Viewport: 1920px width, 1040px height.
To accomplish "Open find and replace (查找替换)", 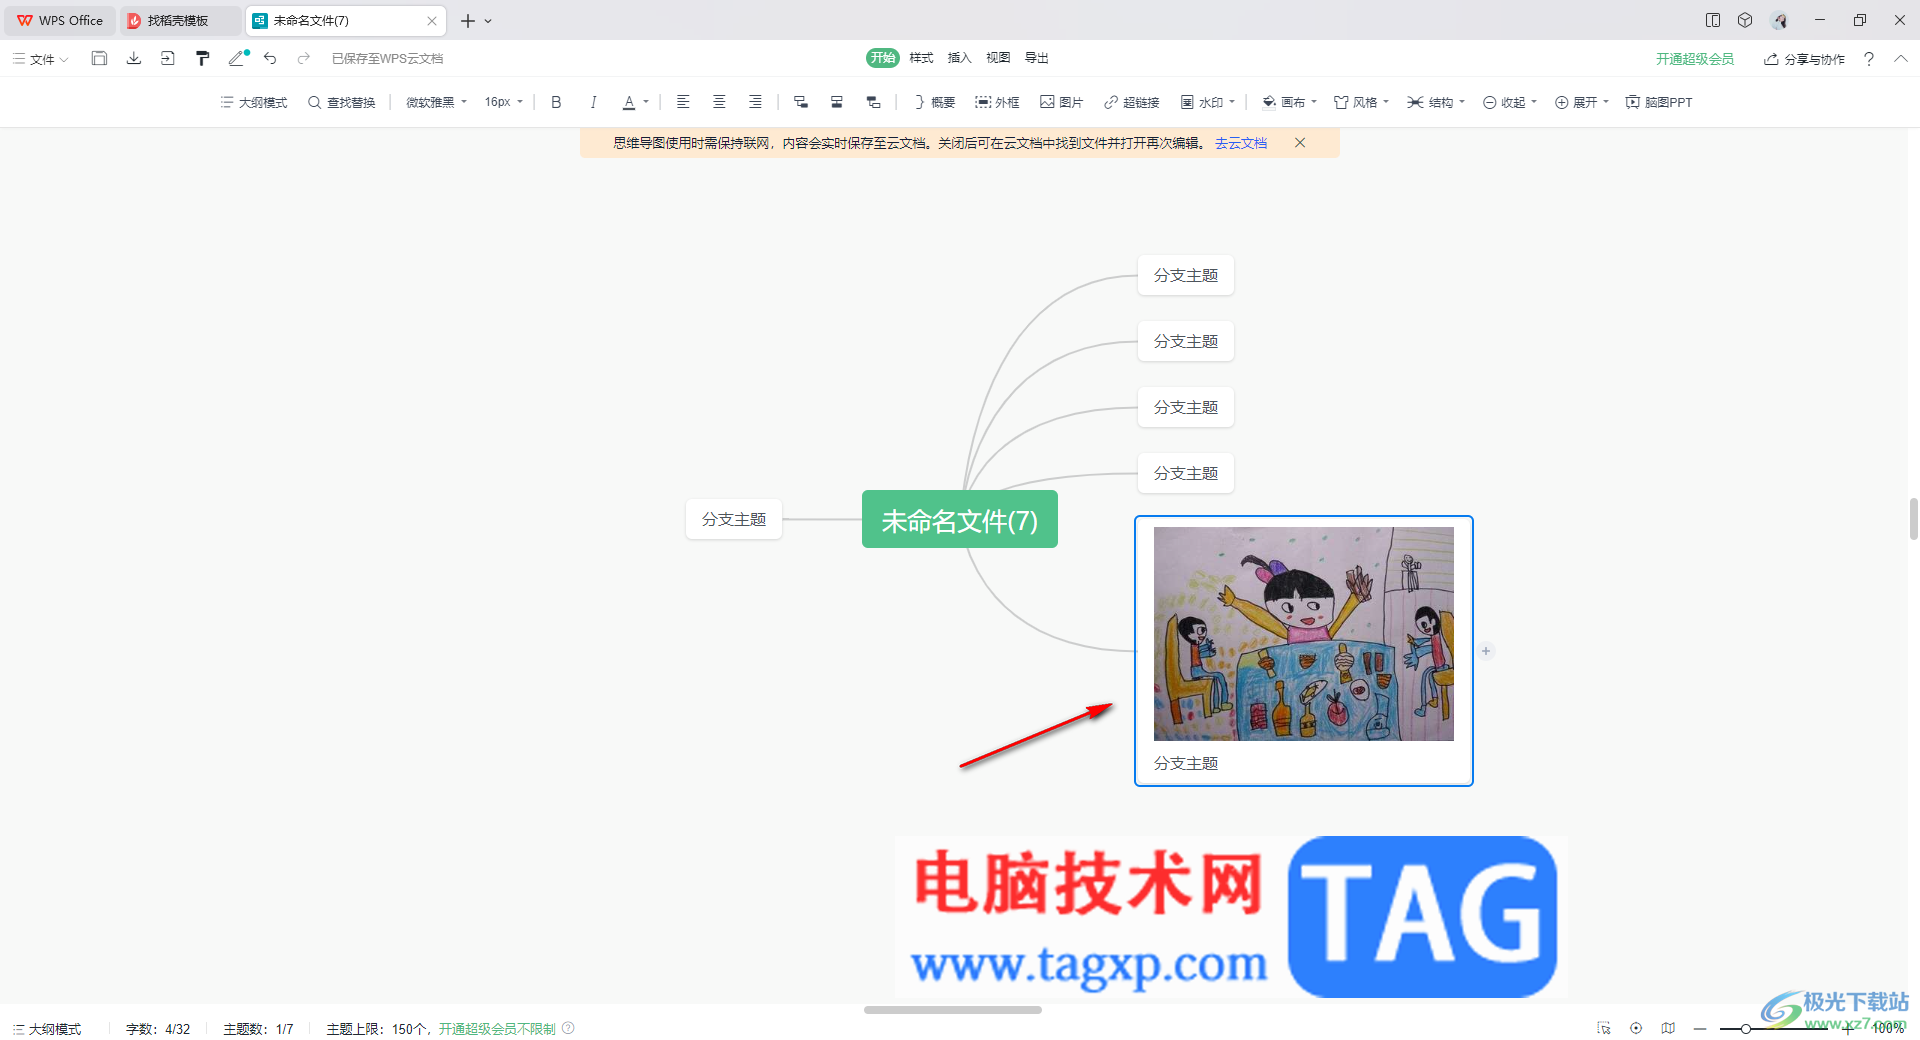I will [x=342, y=102].
